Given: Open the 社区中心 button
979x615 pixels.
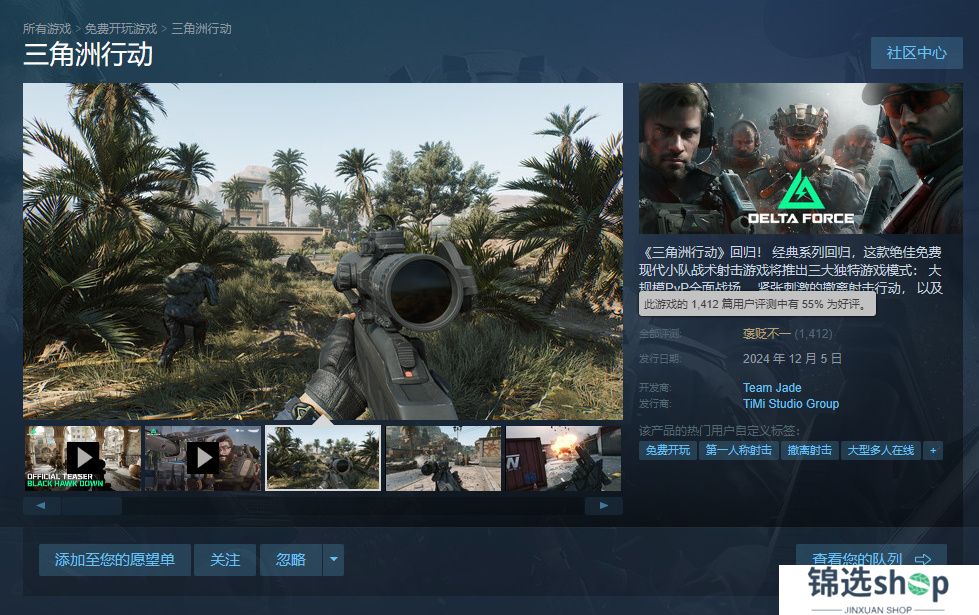Looking at the screenshot, I should 917,52.
